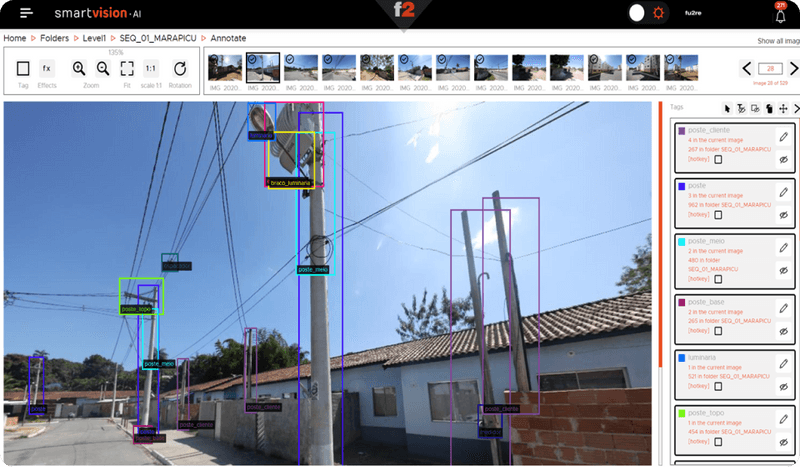This screenshot has height=467, width=800.
Task: Edit the poste_cliente tag with pencil
Action: click(784, 137)
